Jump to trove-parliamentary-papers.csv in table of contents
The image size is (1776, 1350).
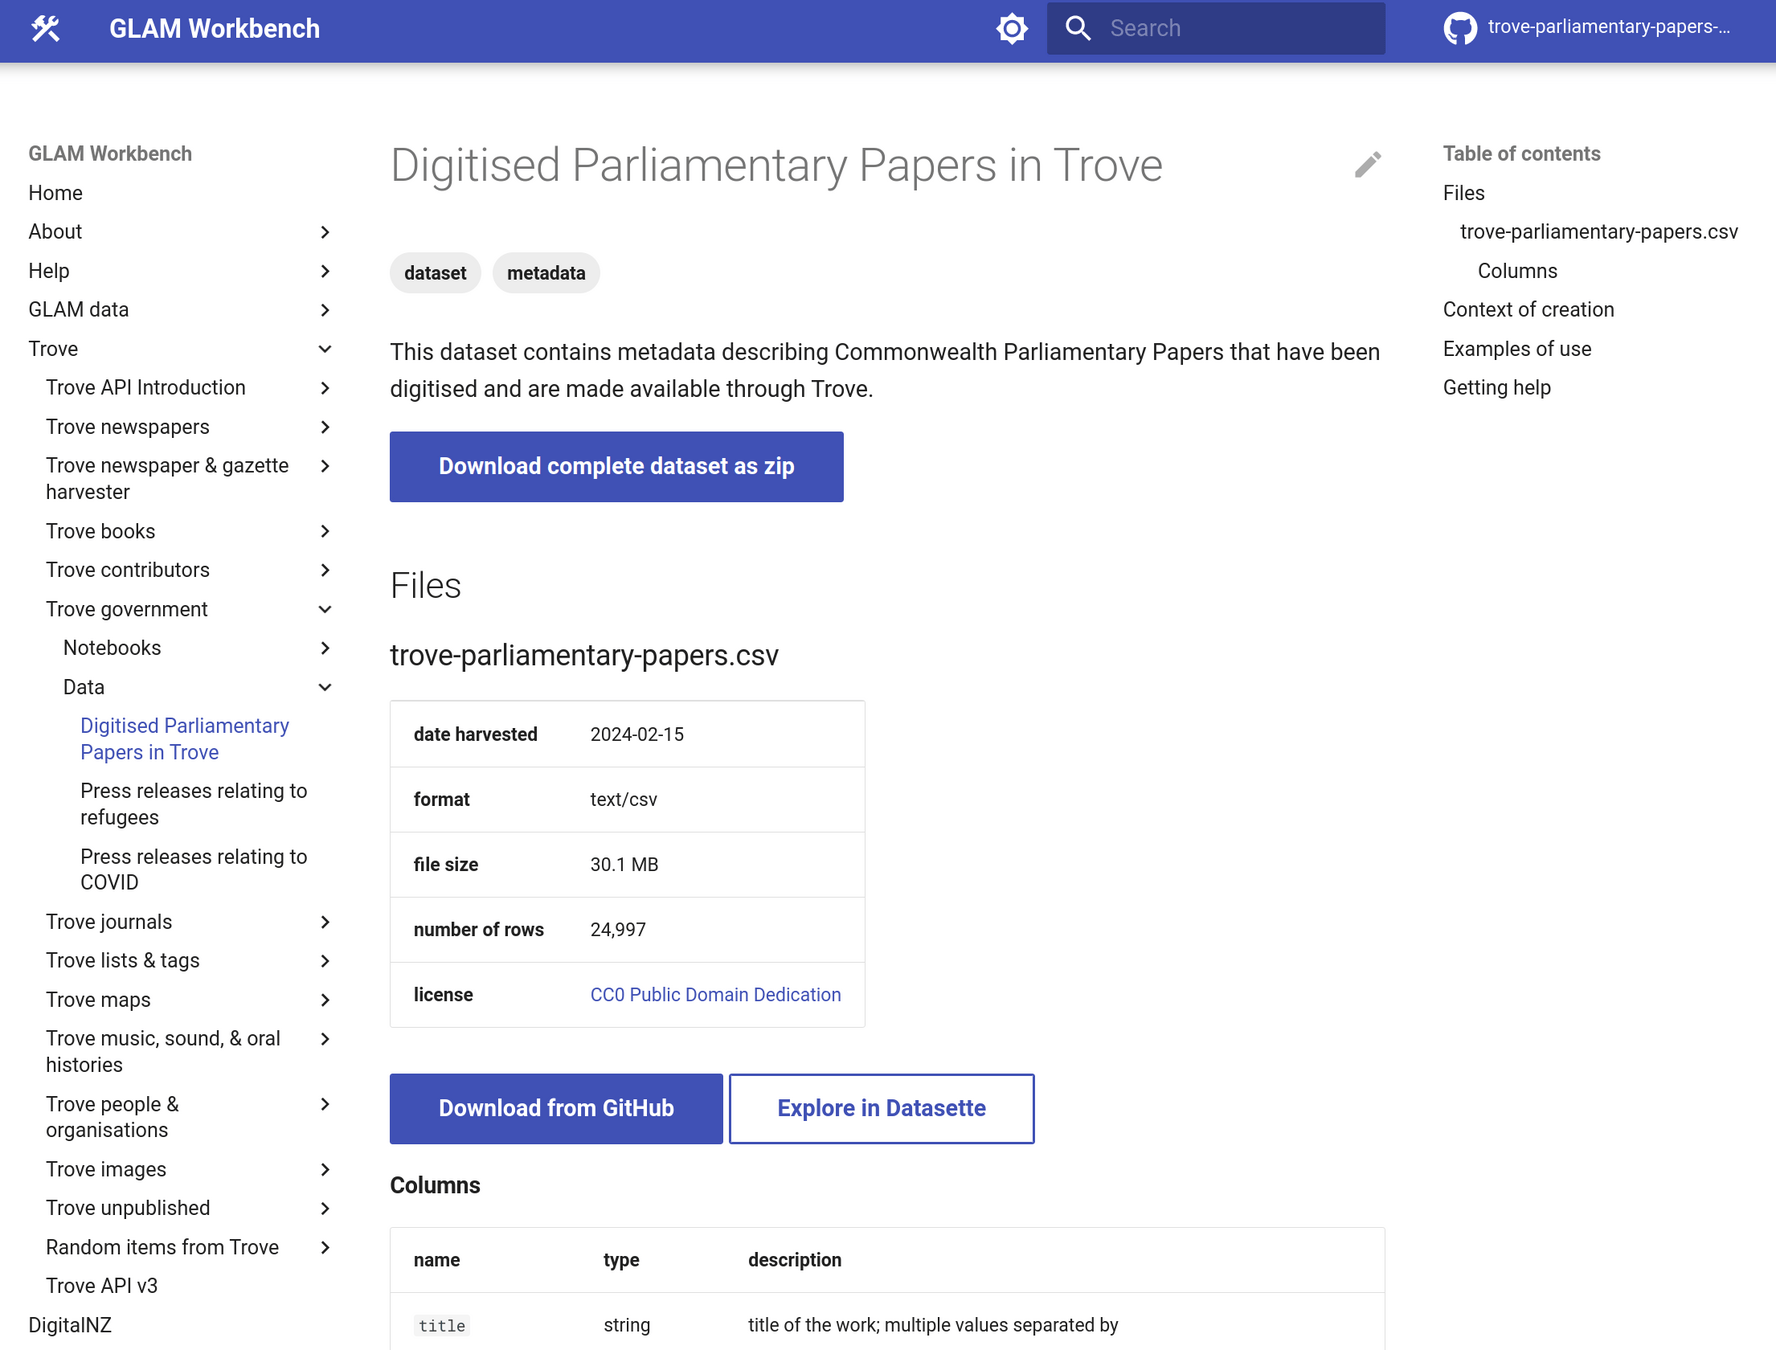click(x=1599, y=232)
